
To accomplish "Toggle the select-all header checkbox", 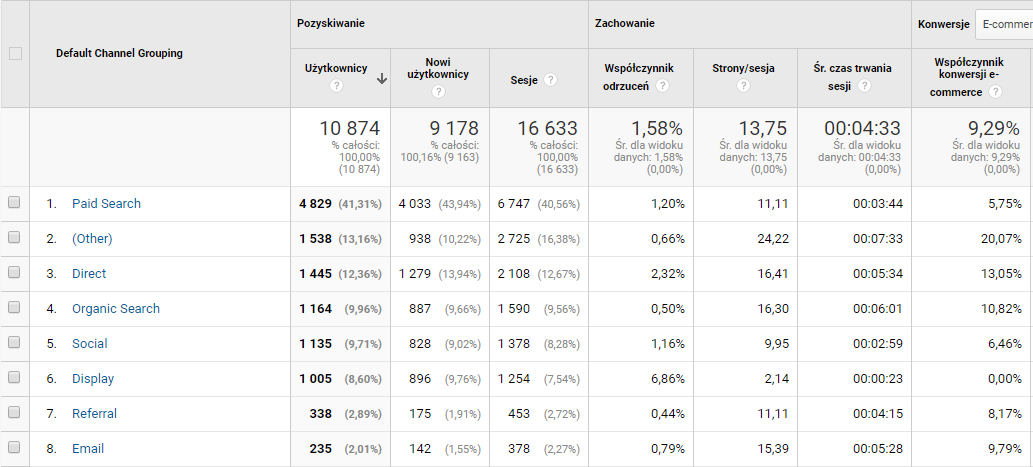I will tap(15, 53).
